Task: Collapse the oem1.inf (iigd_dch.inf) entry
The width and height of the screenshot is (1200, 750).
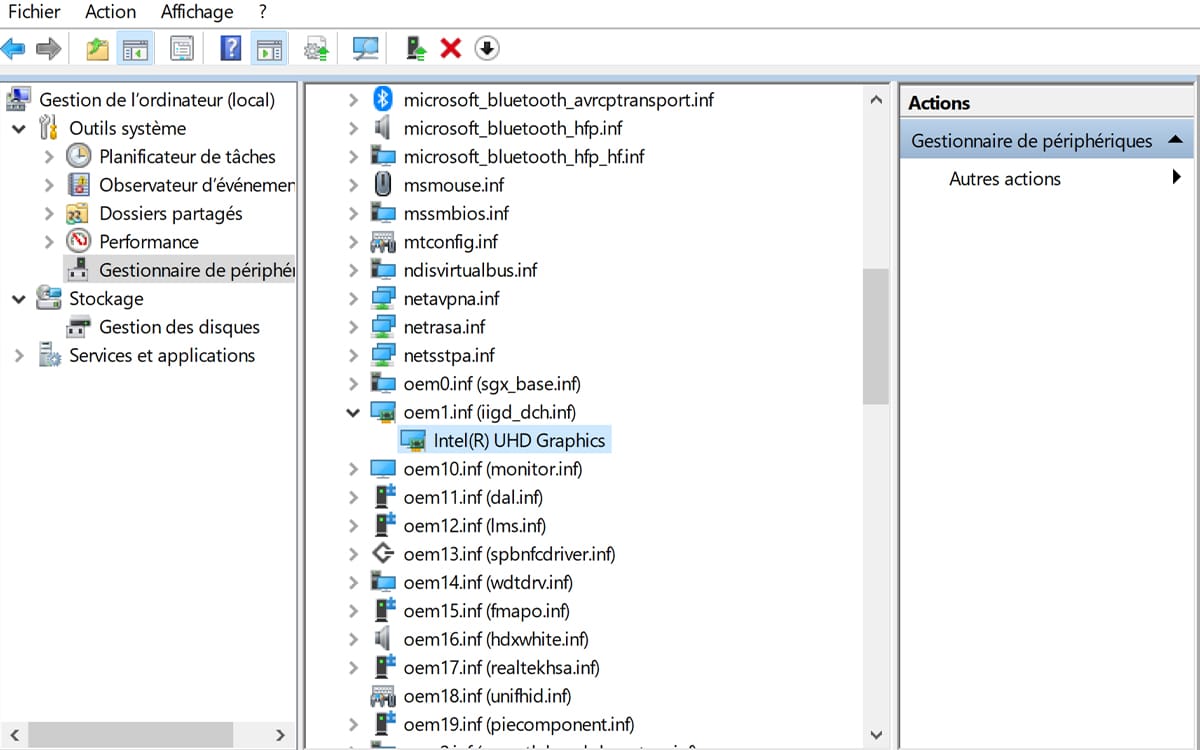Action: coord(352,411)
